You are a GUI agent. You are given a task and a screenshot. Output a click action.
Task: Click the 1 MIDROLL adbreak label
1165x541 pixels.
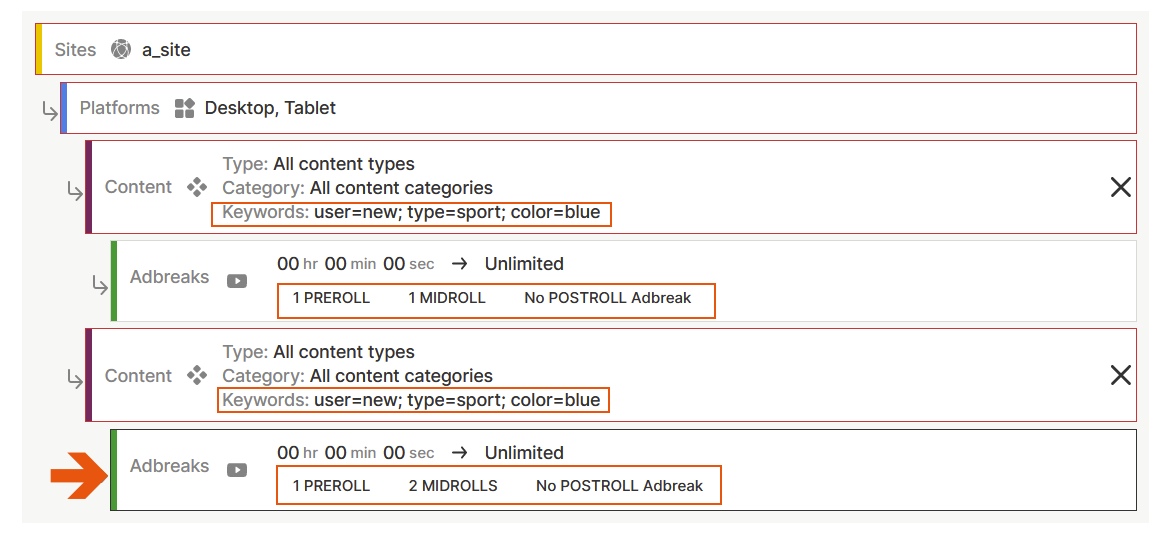click(x=446, y=298)
